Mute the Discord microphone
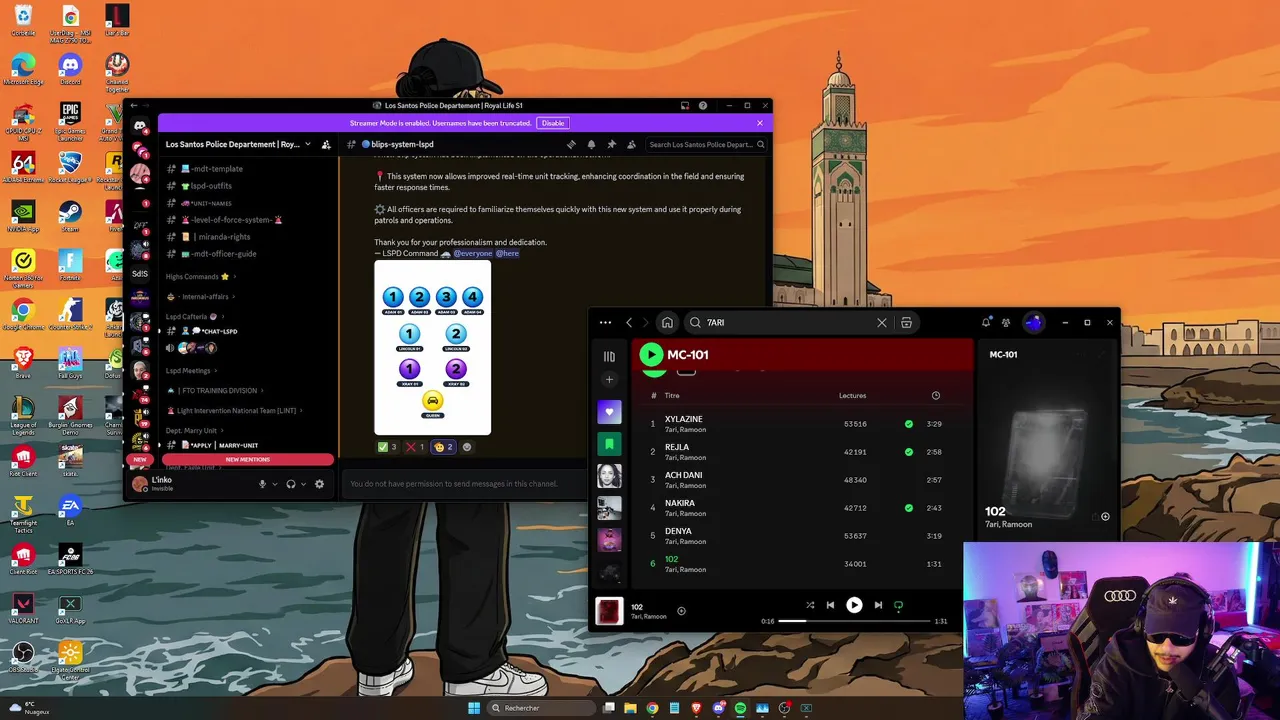Screen dimensions: 1280x720 [x=262, y=484]
